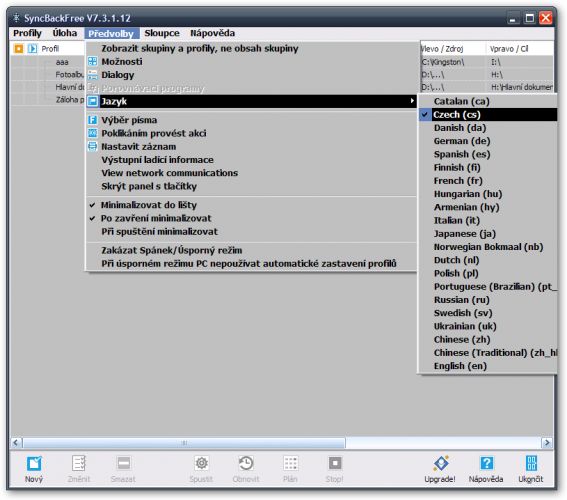Choose Italian (it) language
The height and width of the screenshot is (500, 567).
point(487,220)
